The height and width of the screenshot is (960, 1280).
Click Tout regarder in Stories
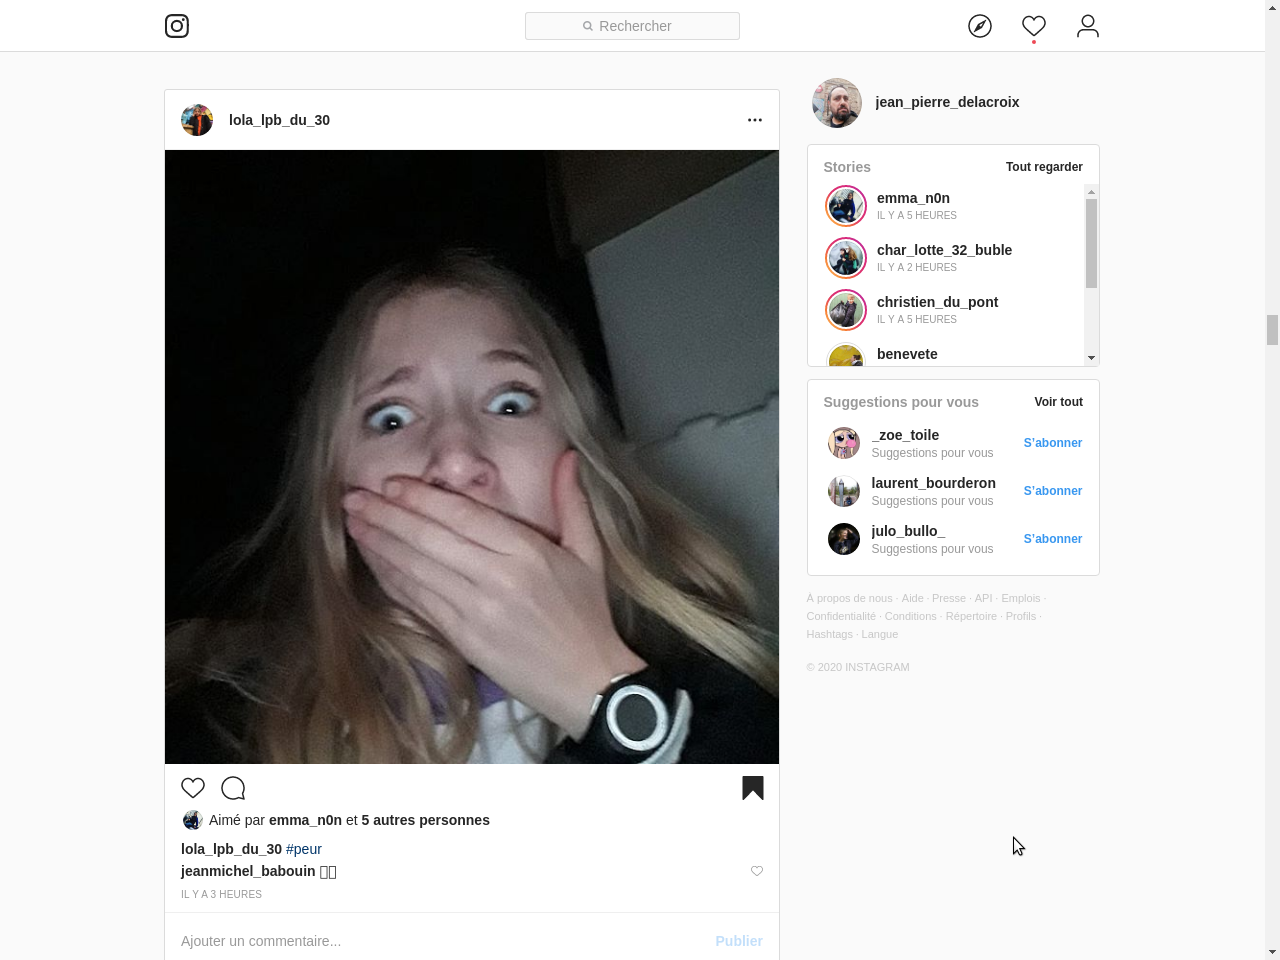point(1044,167)
